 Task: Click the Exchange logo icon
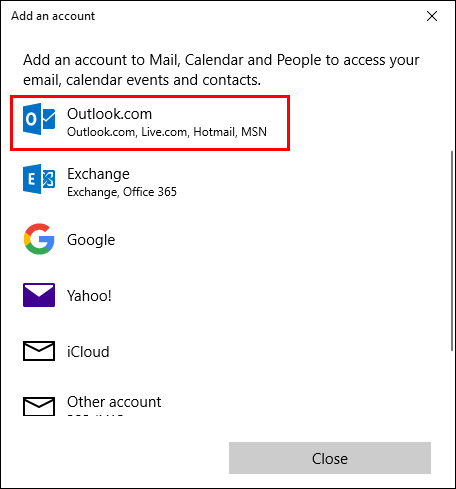(x=39, y=179)
